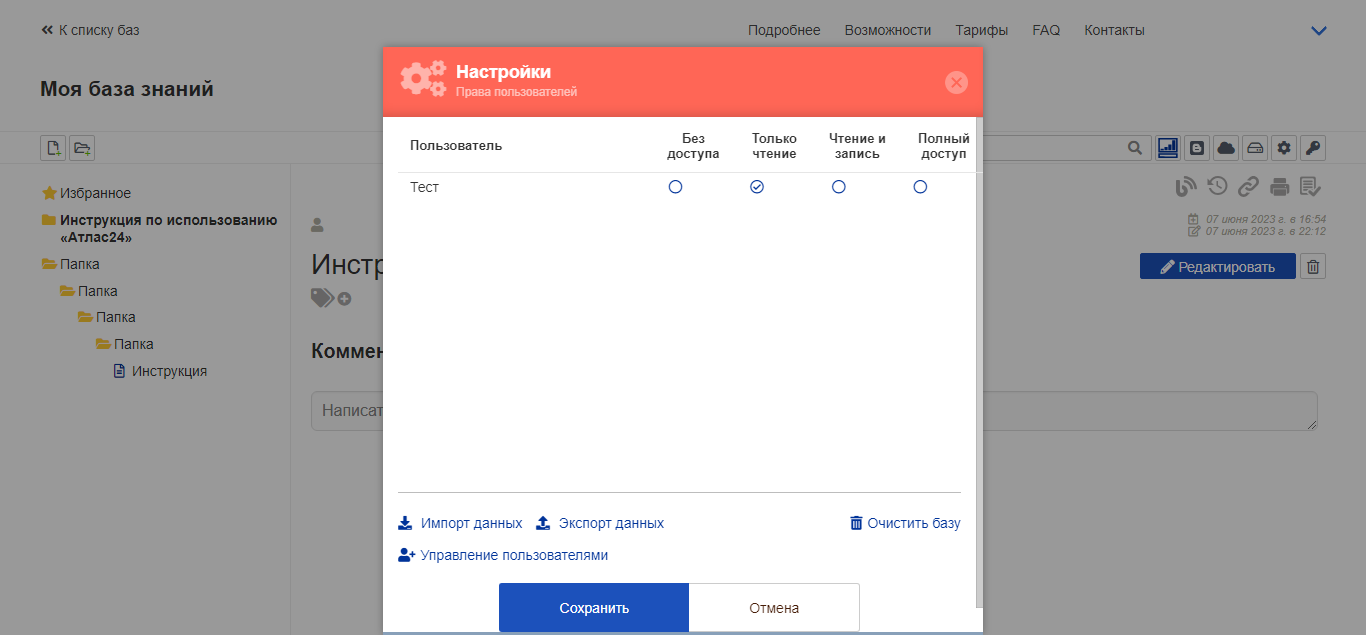Click the settings dialog vertical scrollbar
This screenshot has height=635, width=1366.
(979, 362)
